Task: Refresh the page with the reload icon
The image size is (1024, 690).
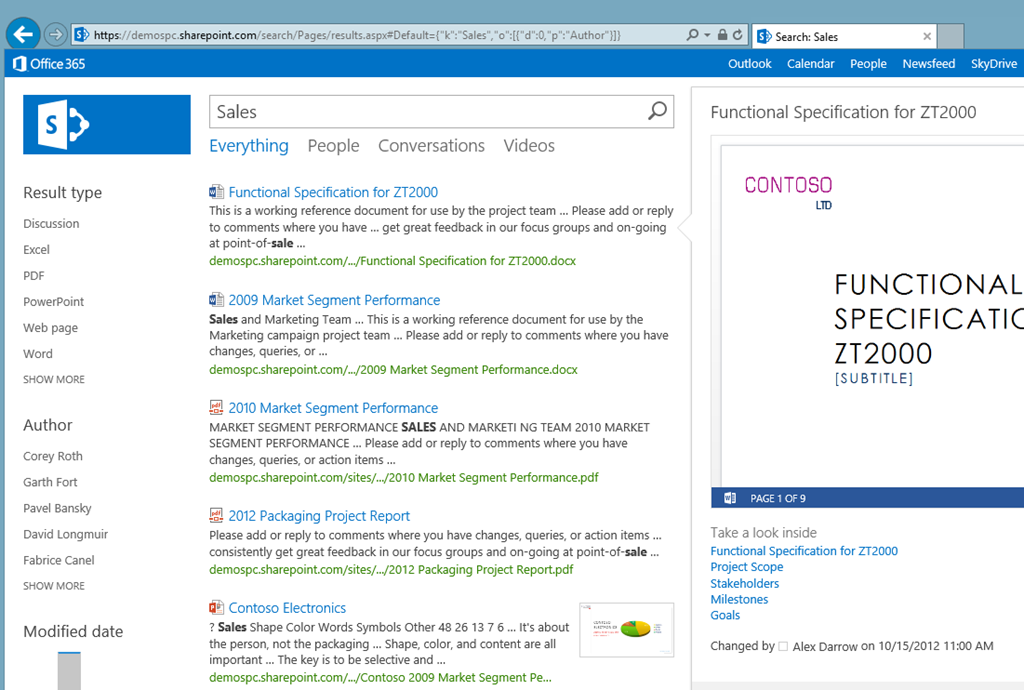Action: tap(737, 35)
